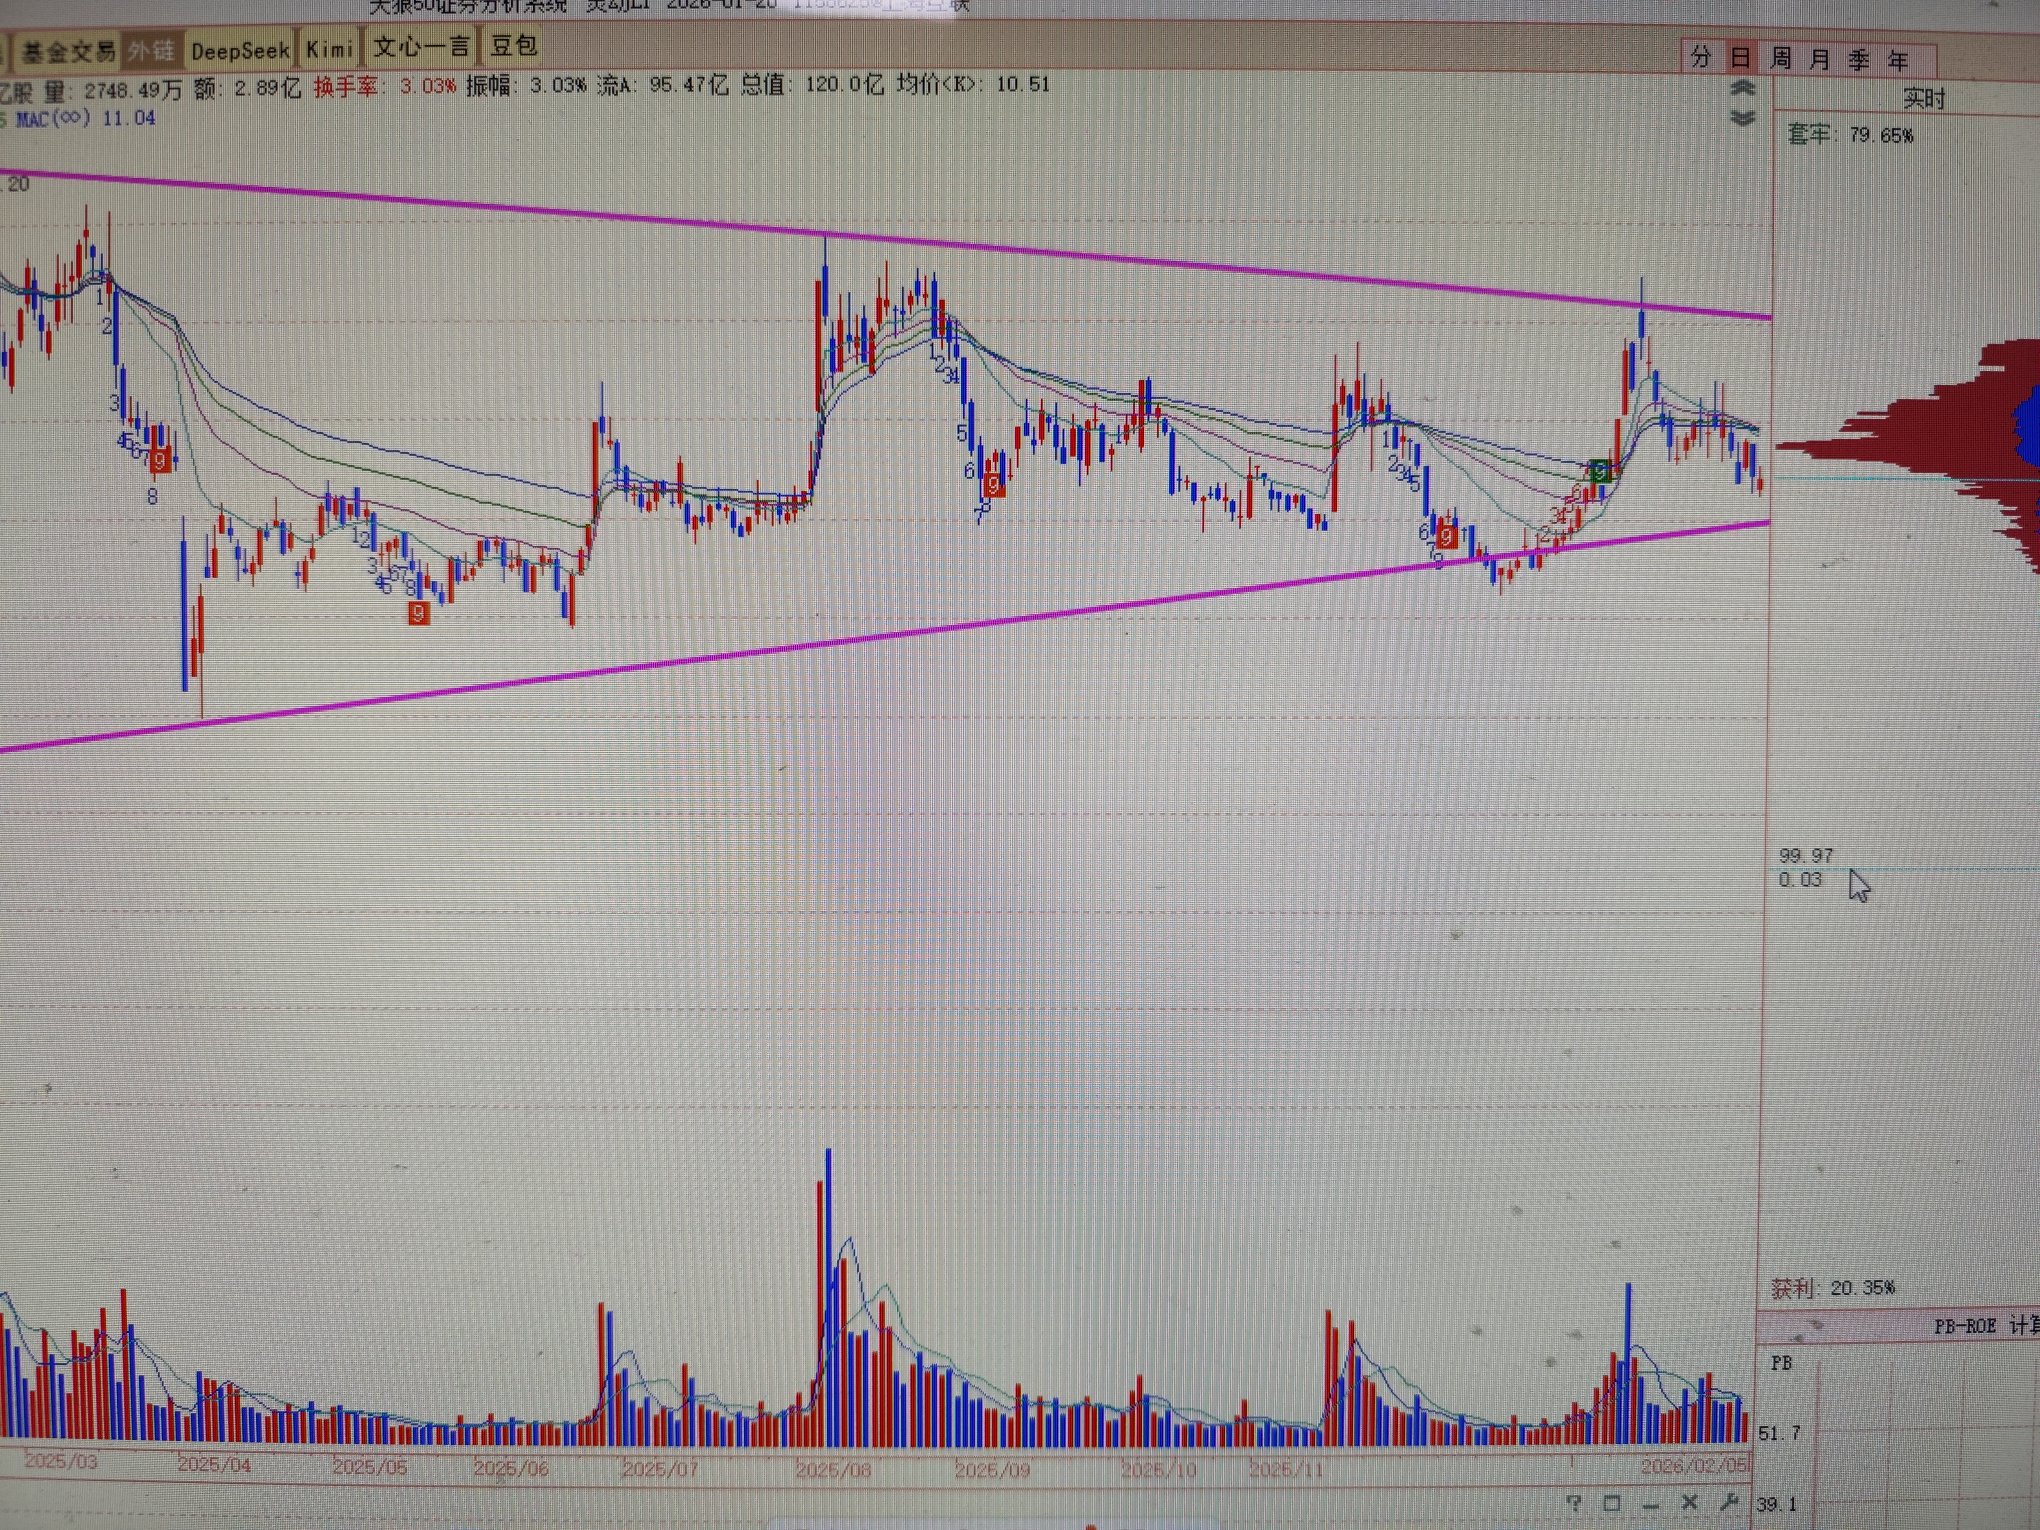
Task: Click the double down-chevron icon
Action: 1743,118
